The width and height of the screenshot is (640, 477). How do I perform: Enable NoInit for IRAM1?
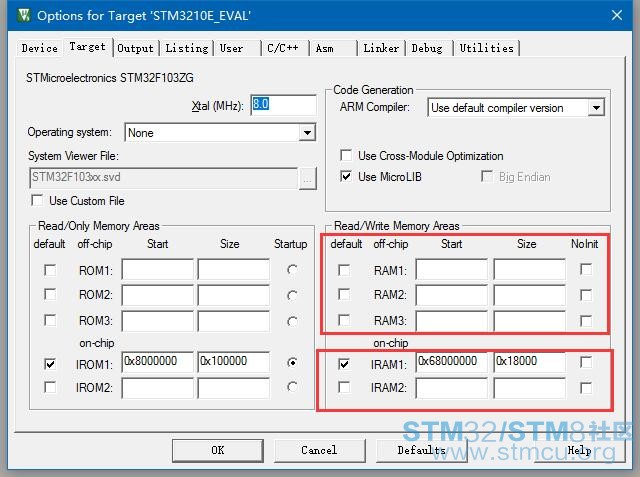[586, 362]
